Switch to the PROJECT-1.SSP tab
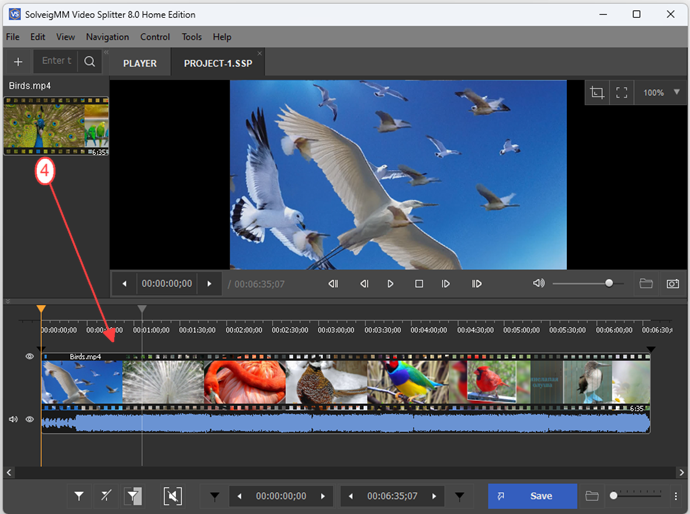 [218, 63]
